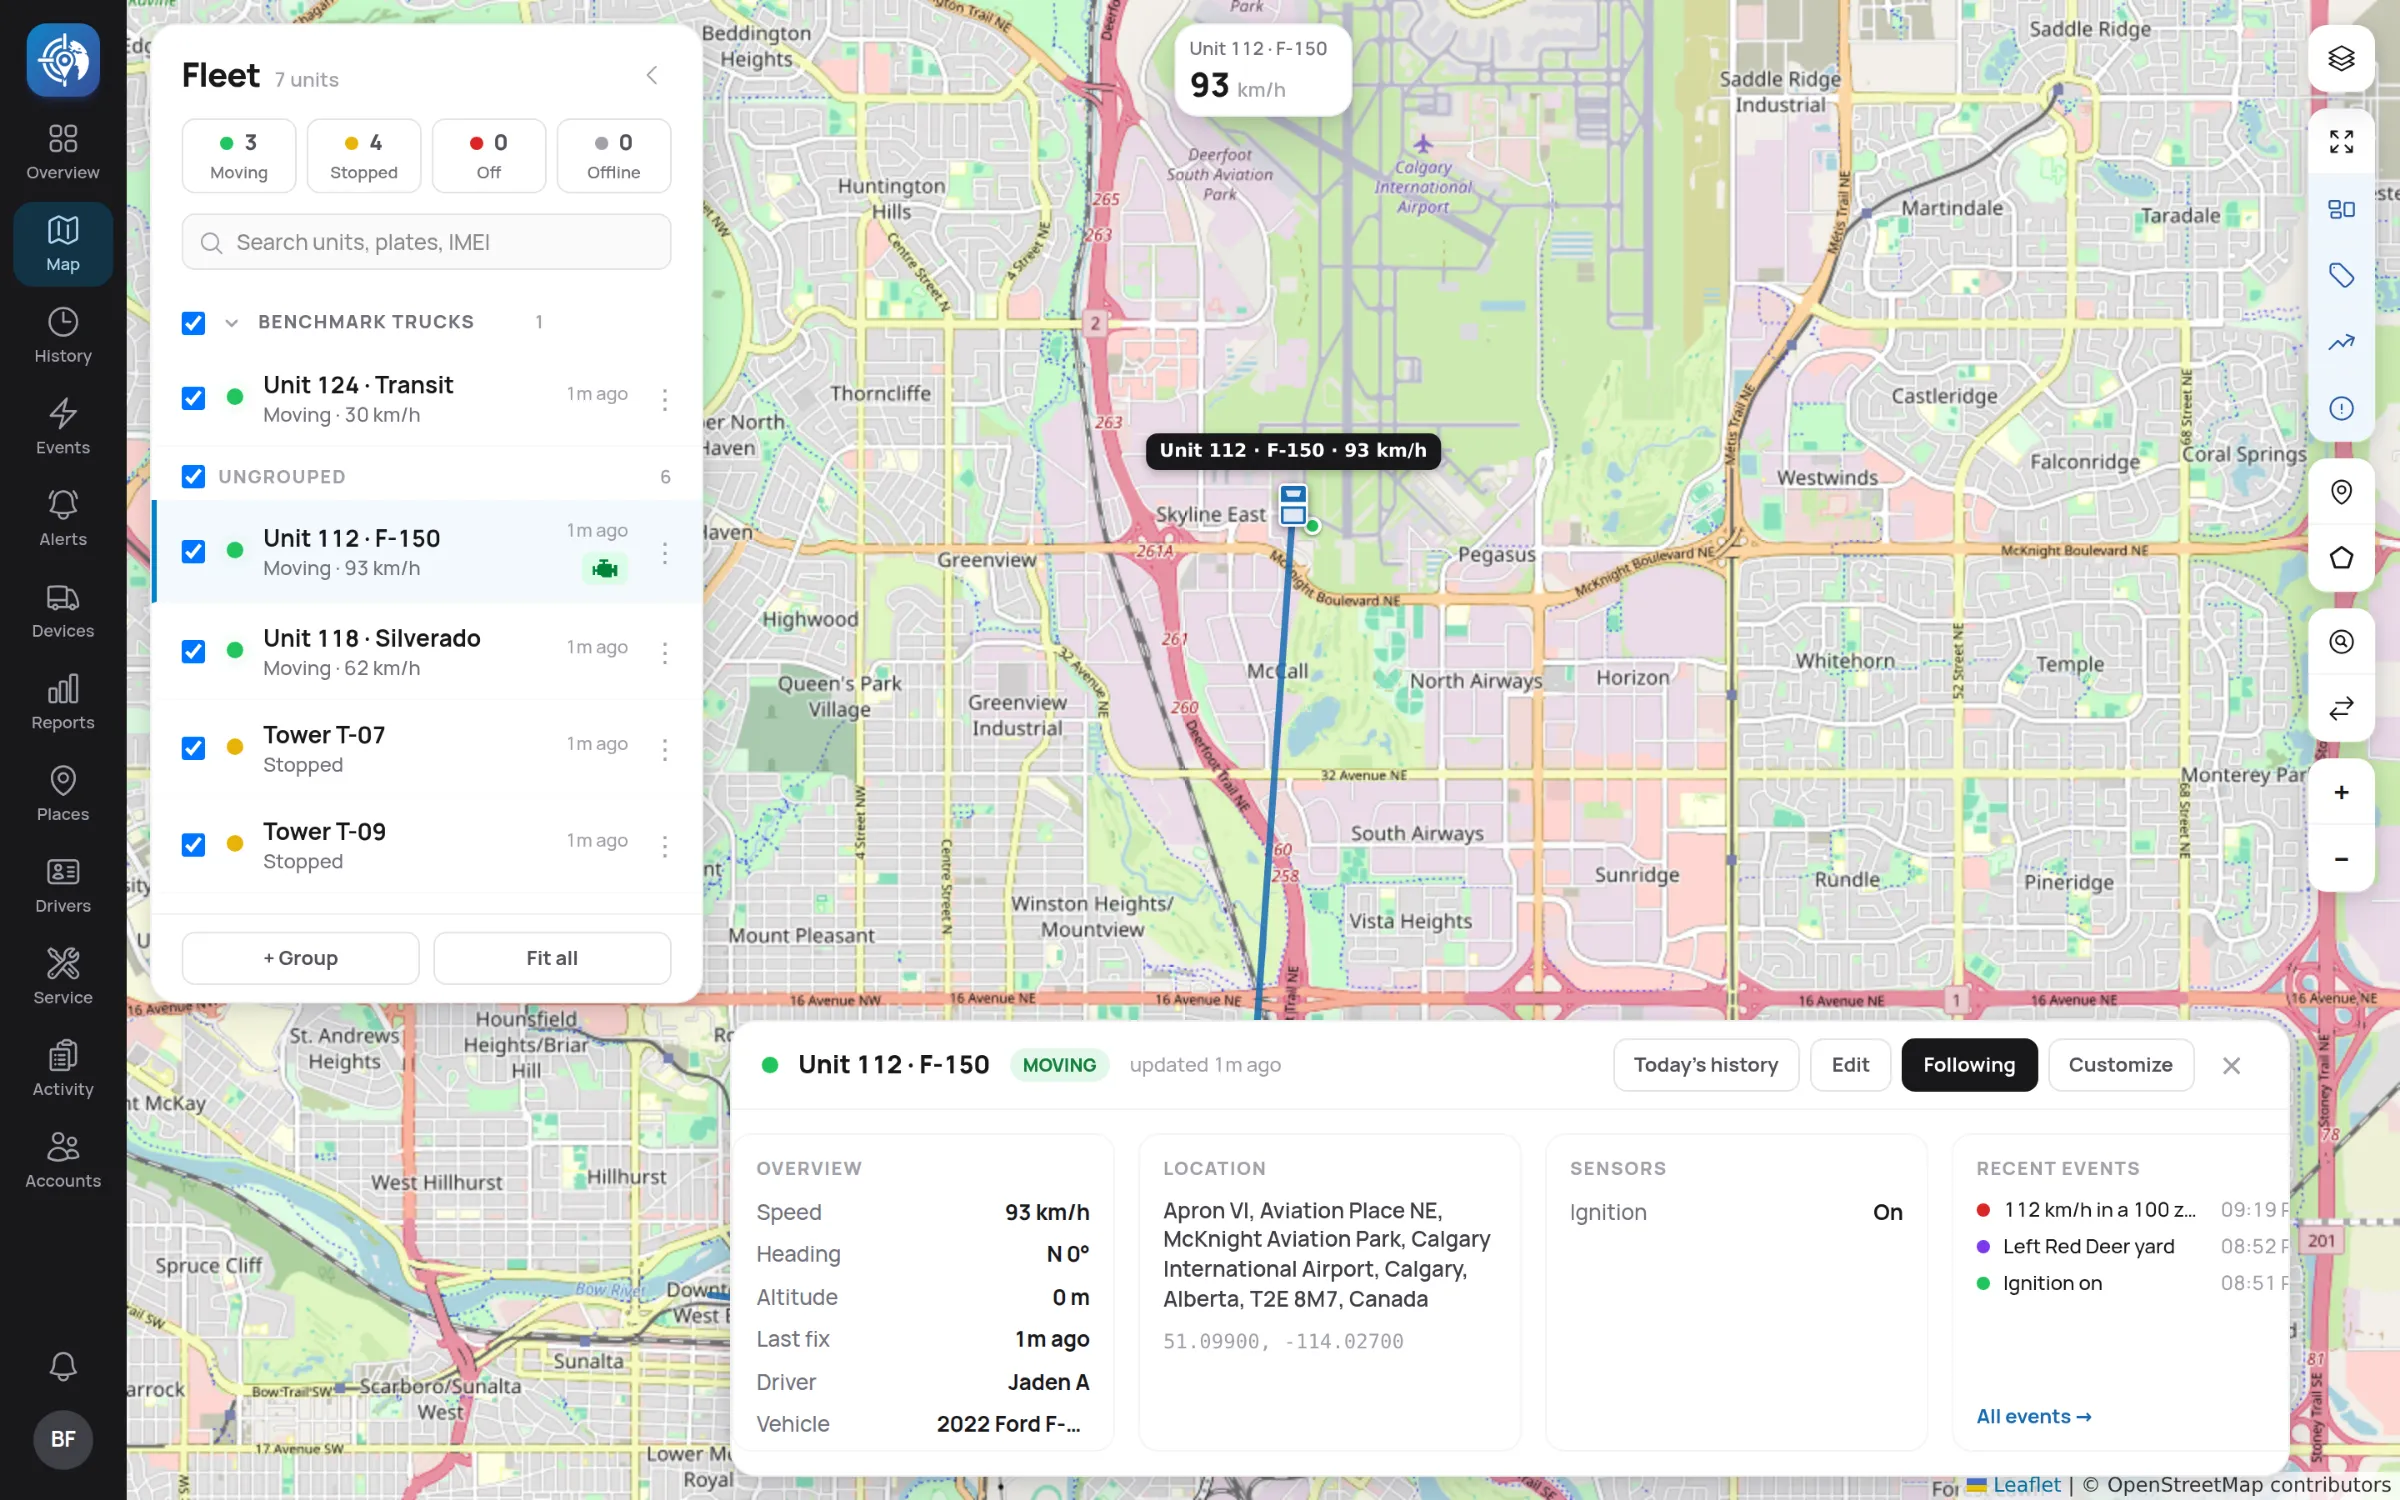The image size is (2400, 1500).
Task: Open All events link
Action: [2033, 1416]
